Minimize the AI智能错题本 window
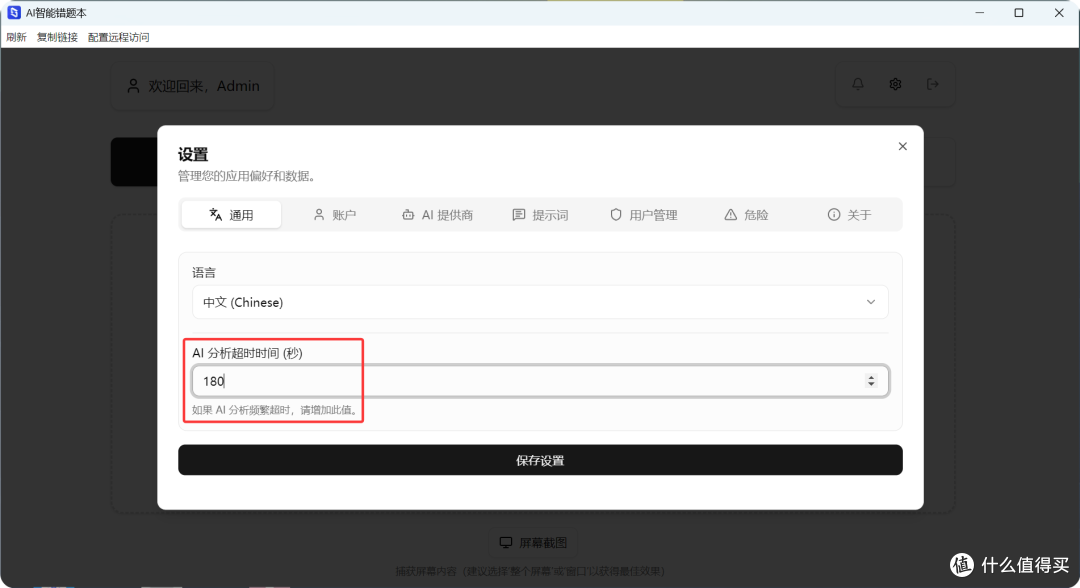The height and width of the screenshot is (588, 1080). [x=979, y=12]
